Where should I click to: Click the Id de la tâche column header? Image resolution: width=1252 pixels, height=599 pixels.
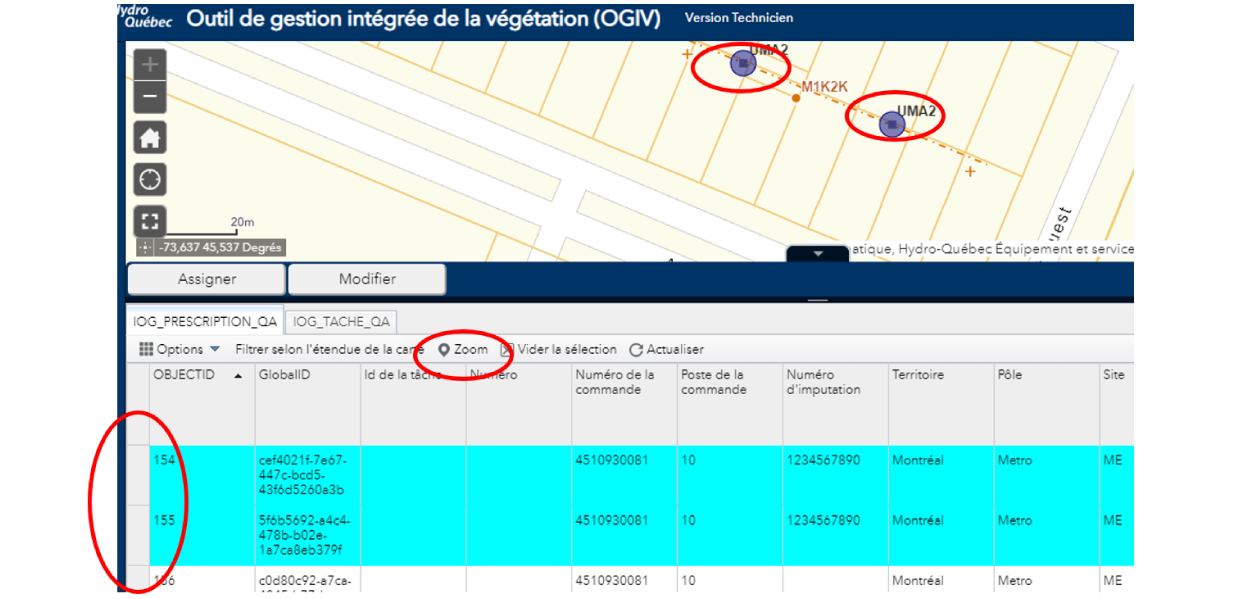pyautogui.click(x=413, y=404)
